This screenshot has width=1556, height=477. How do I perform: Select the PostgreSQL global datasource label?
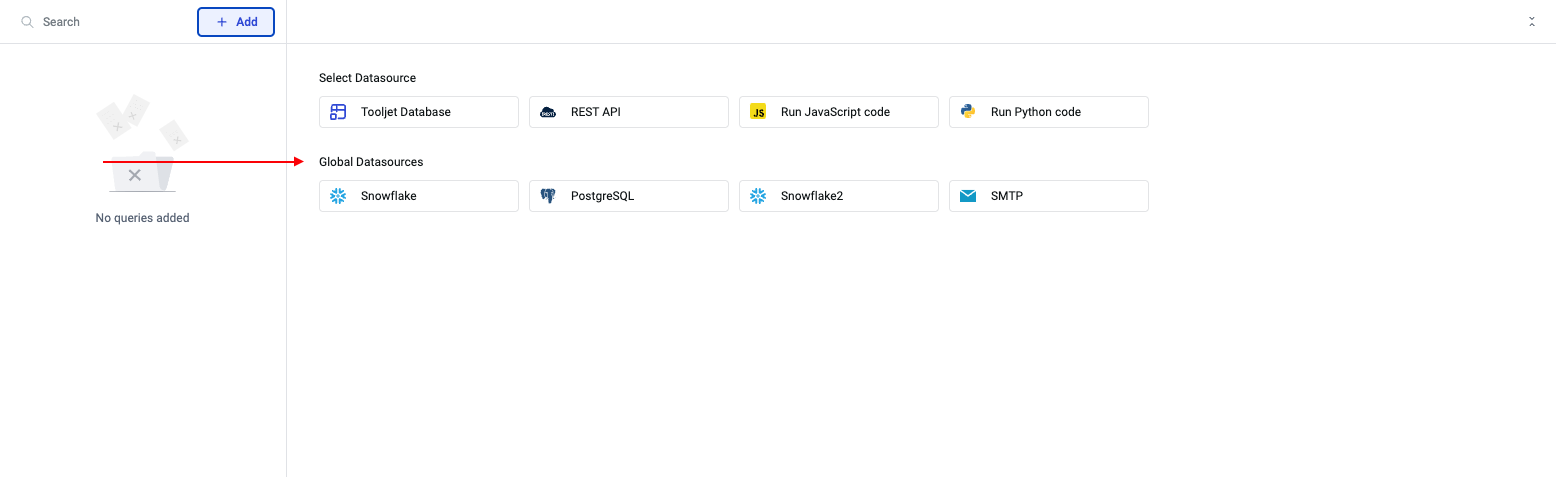[602, 196]
